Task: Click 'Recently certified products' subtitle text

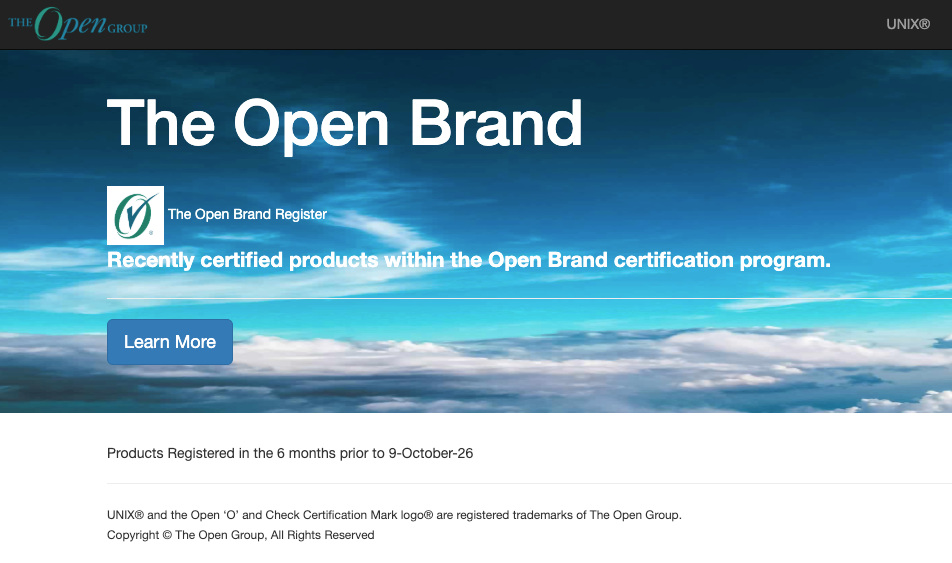Action: click(469, 261)
